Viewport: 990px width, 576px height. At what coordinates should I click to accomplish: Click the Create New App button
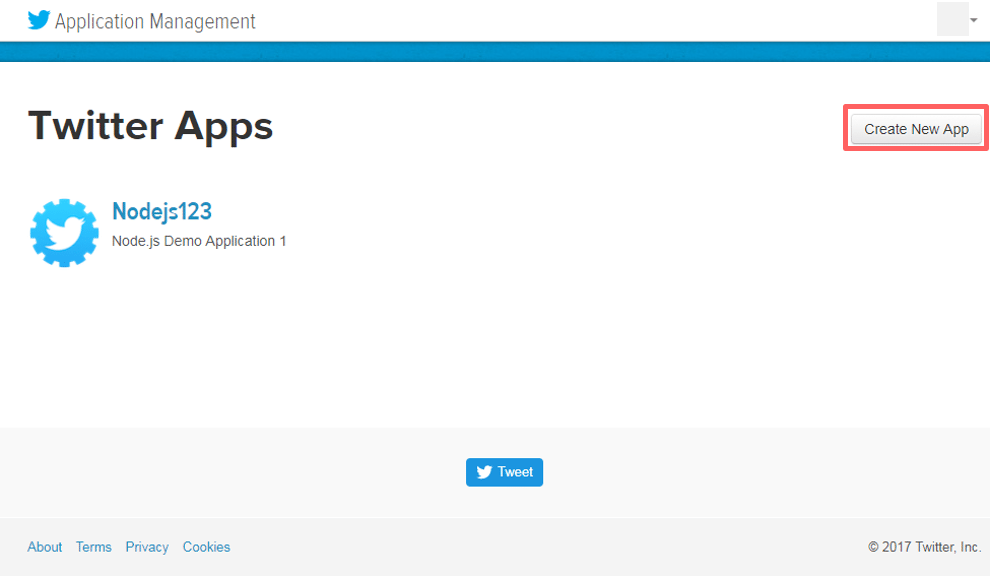pyautogui.click(x=916, y=129)
